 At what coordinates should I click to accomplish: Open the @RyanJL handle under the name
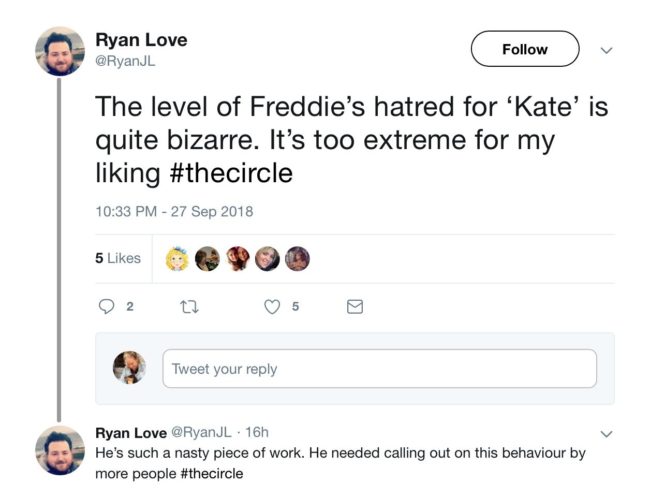click(125, 62)
